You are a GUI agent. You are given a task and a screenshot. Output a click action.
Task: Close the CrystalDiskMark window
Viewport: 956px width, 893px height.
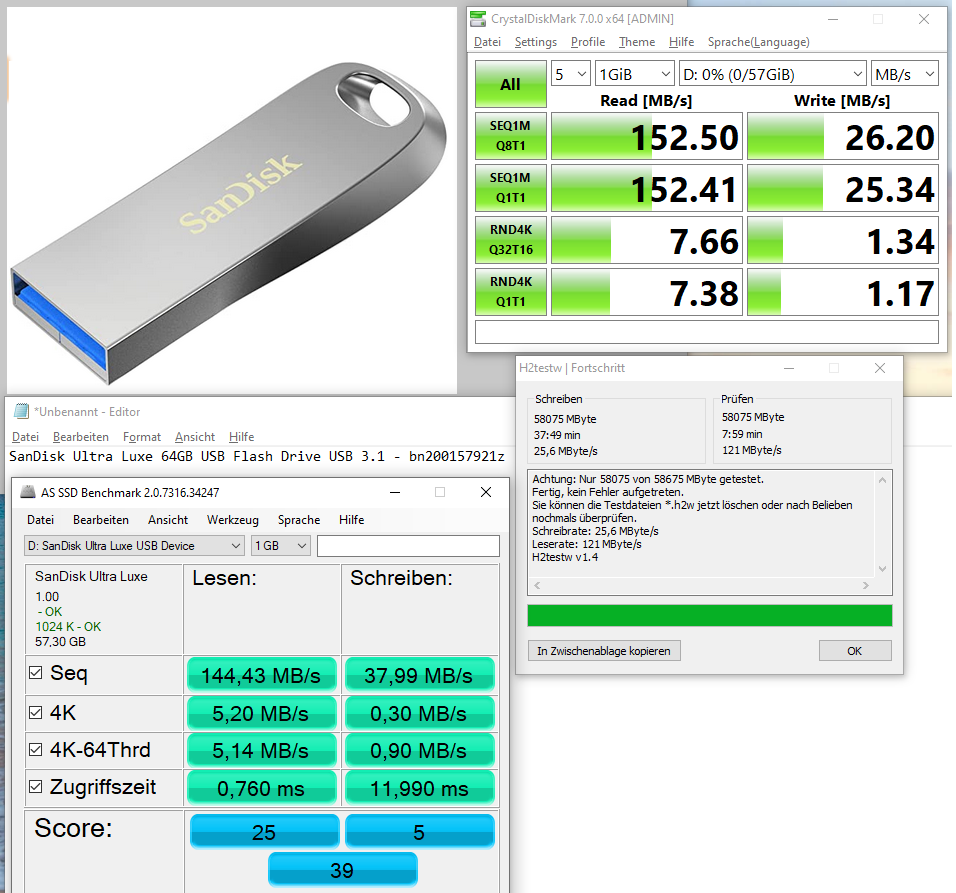tap(924, 19)
